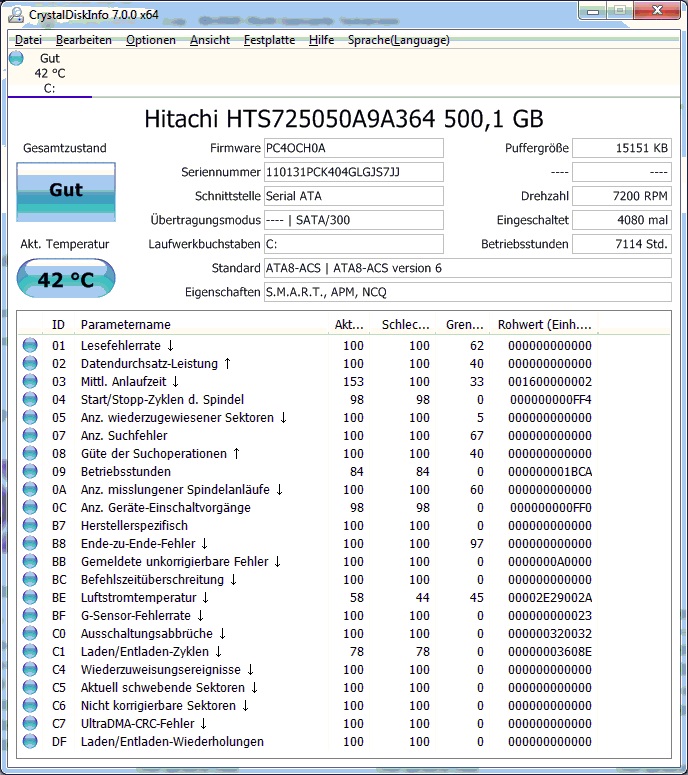Click status orb for misslungener Spindelanläufe row
Screen dimensions: 688x775
coord(30,489)
